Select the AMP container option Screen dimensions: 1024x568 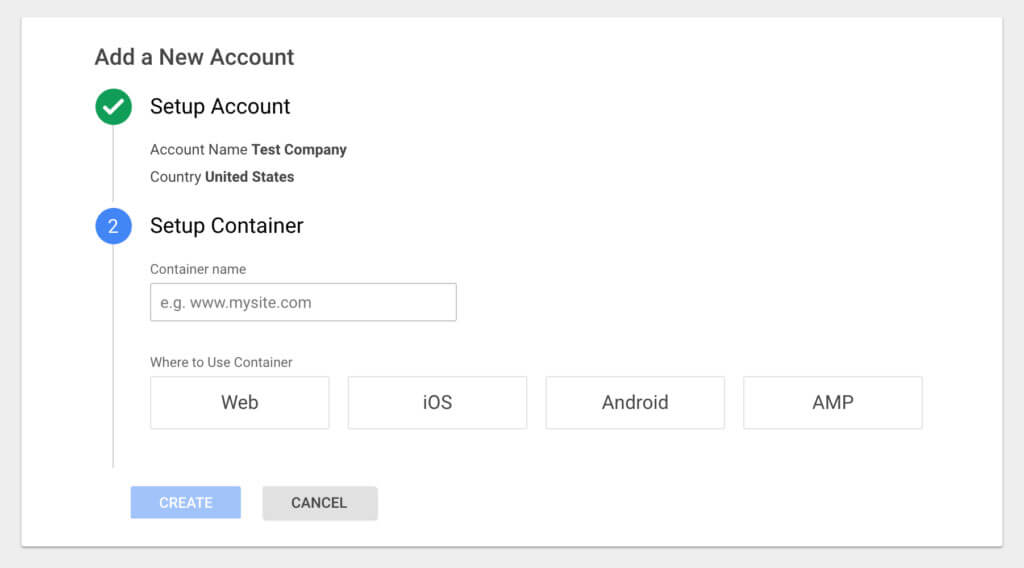[833, 402]
